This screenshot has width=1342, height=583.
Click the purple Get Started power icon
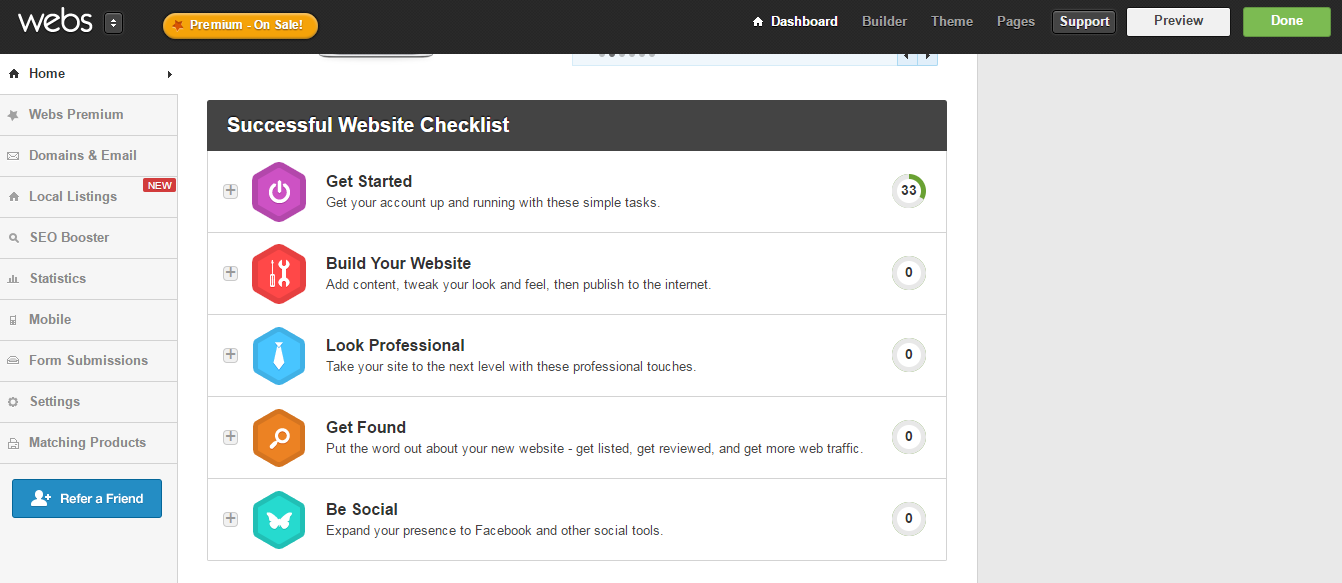coord(279,191)
